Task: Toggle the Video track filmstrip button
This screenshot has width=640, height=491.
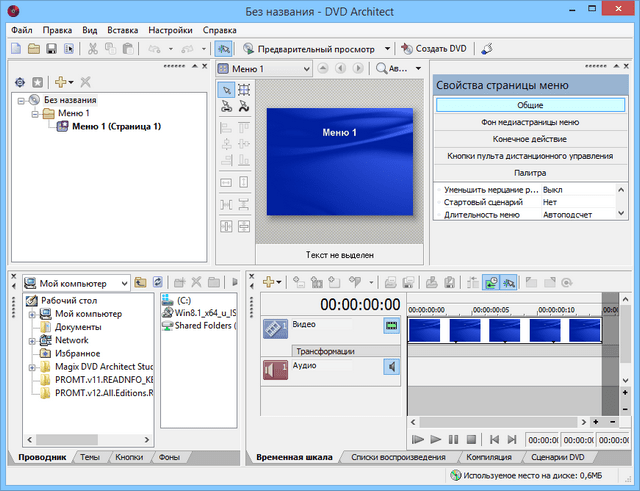Action: click(x=390, y=326)
